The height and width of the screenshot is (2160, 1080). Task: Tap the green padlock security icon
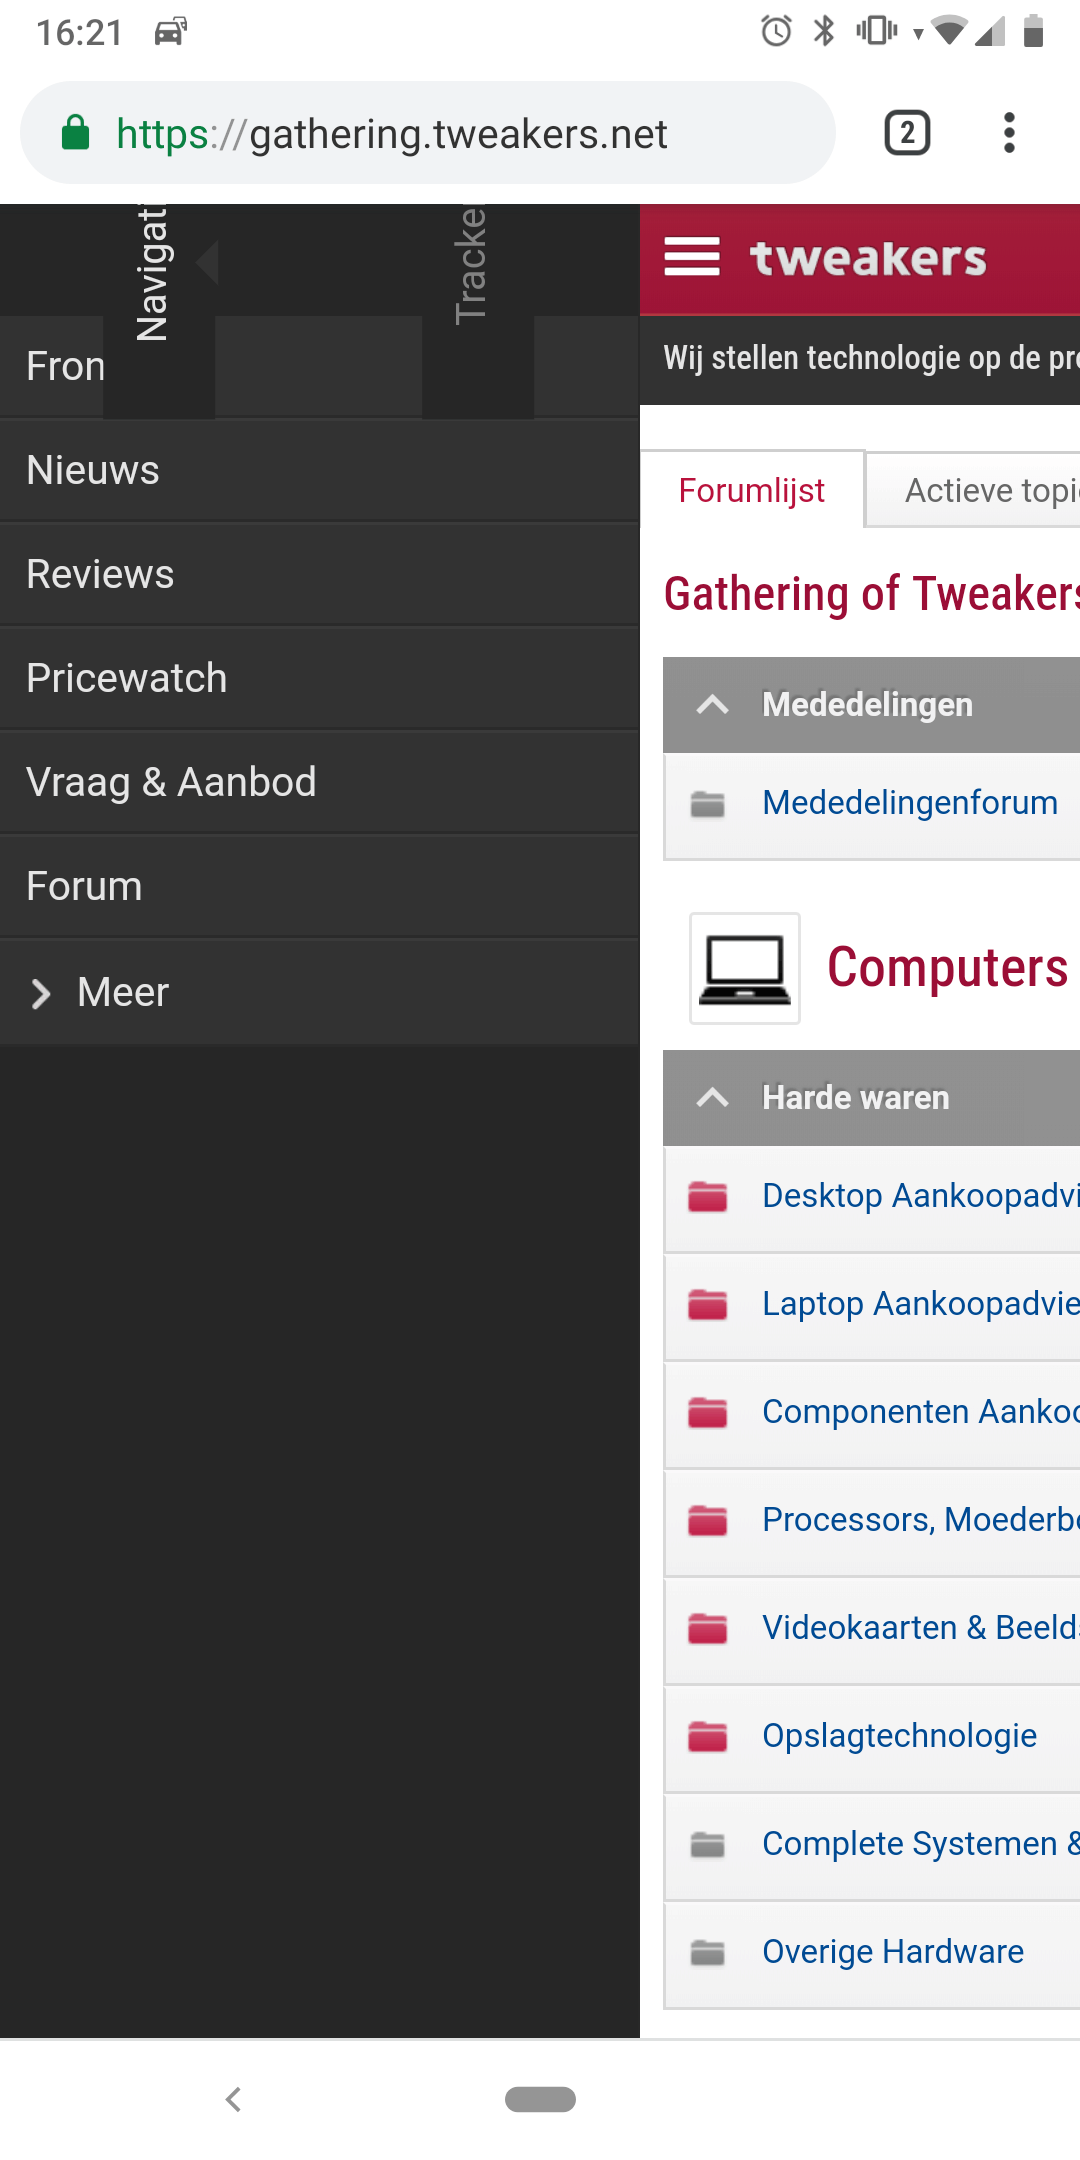pyautogui.click(x=76, y=133)
